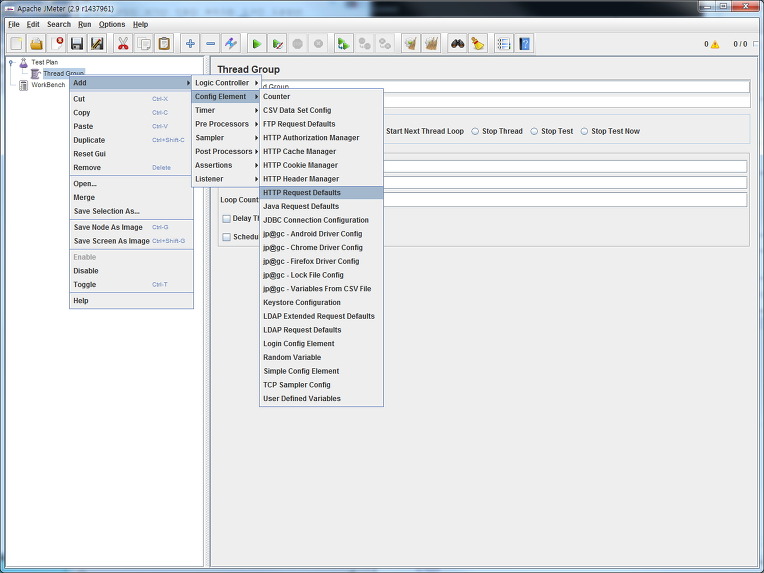The image size is (764, 573).
Task: Open the Options menu
Action: (x=112, y=24)
